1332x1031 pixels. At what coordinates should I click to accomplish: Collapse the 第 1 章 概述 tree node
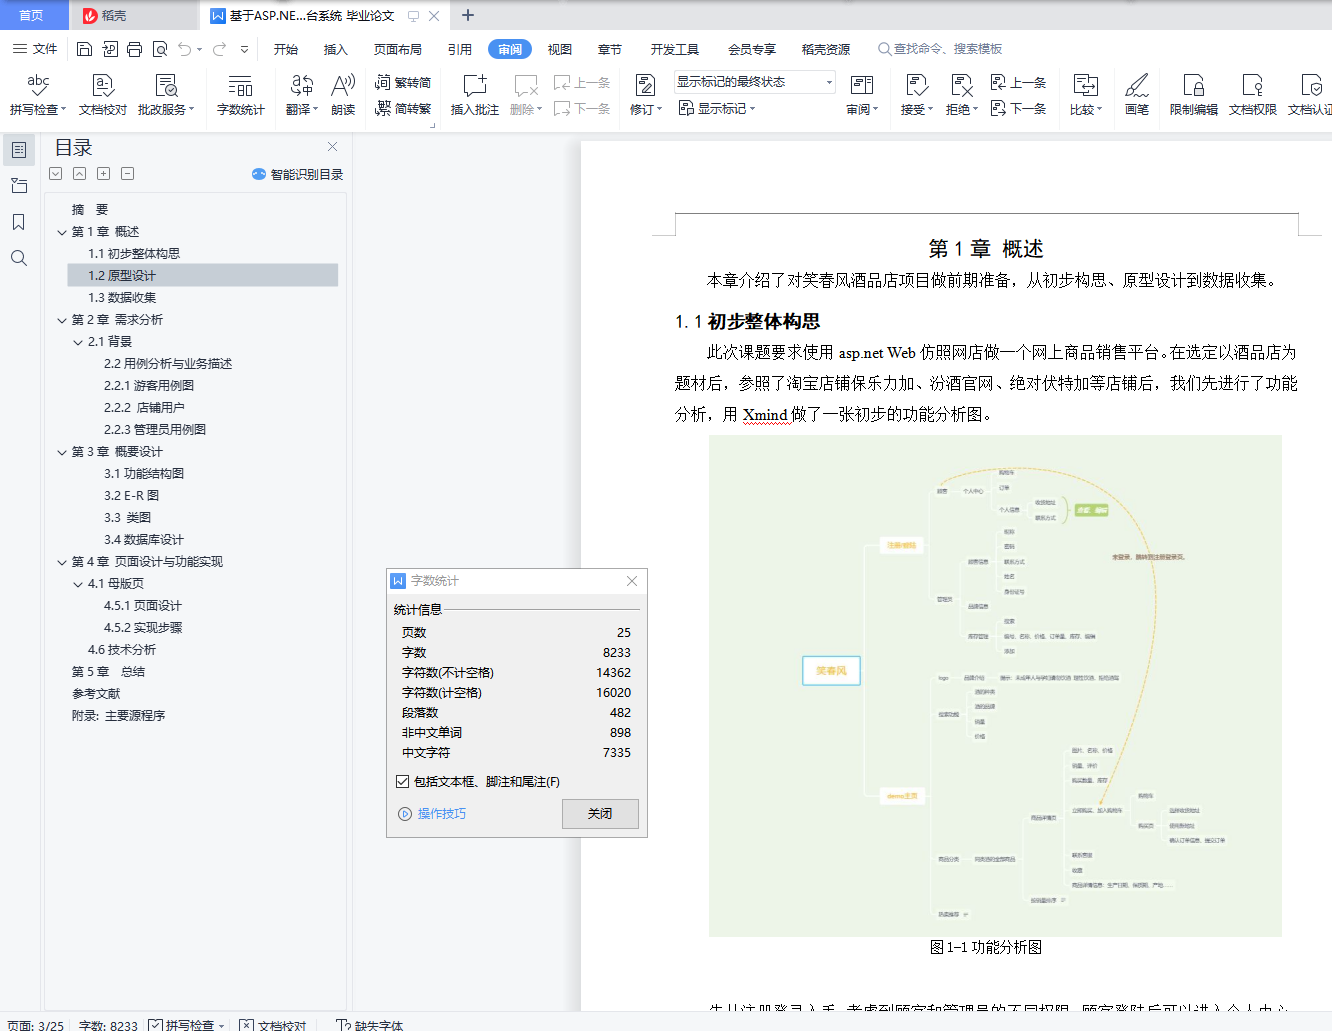pos(62,232)
